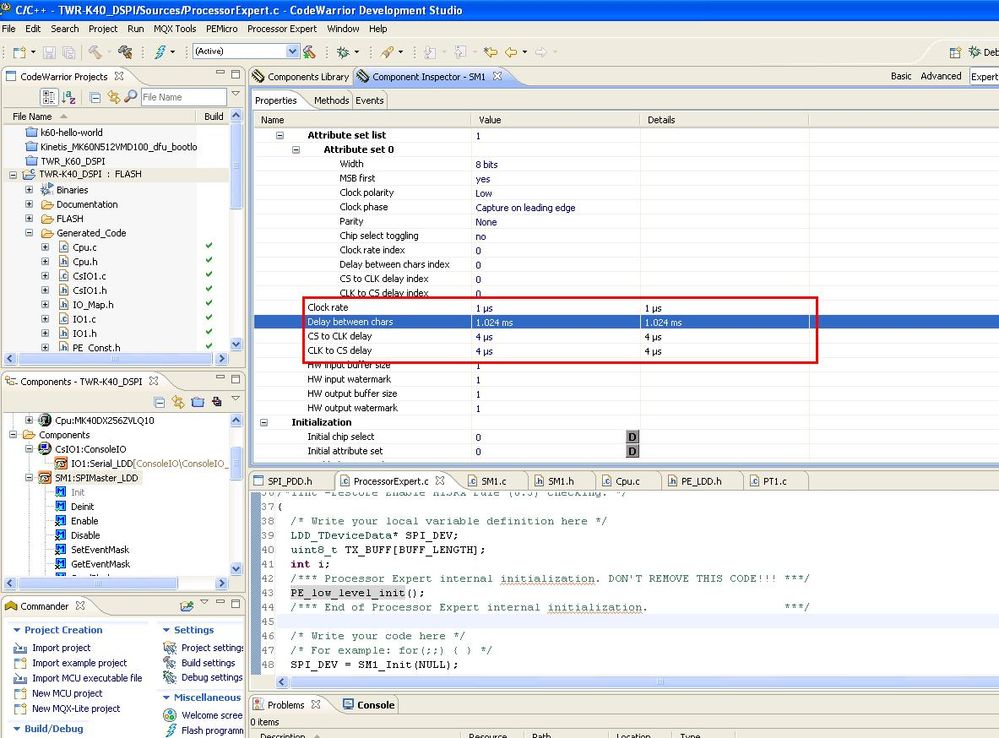
Task: Collapse the SM1:SPIMaster_LDD node
Action: tap(29, 477)
